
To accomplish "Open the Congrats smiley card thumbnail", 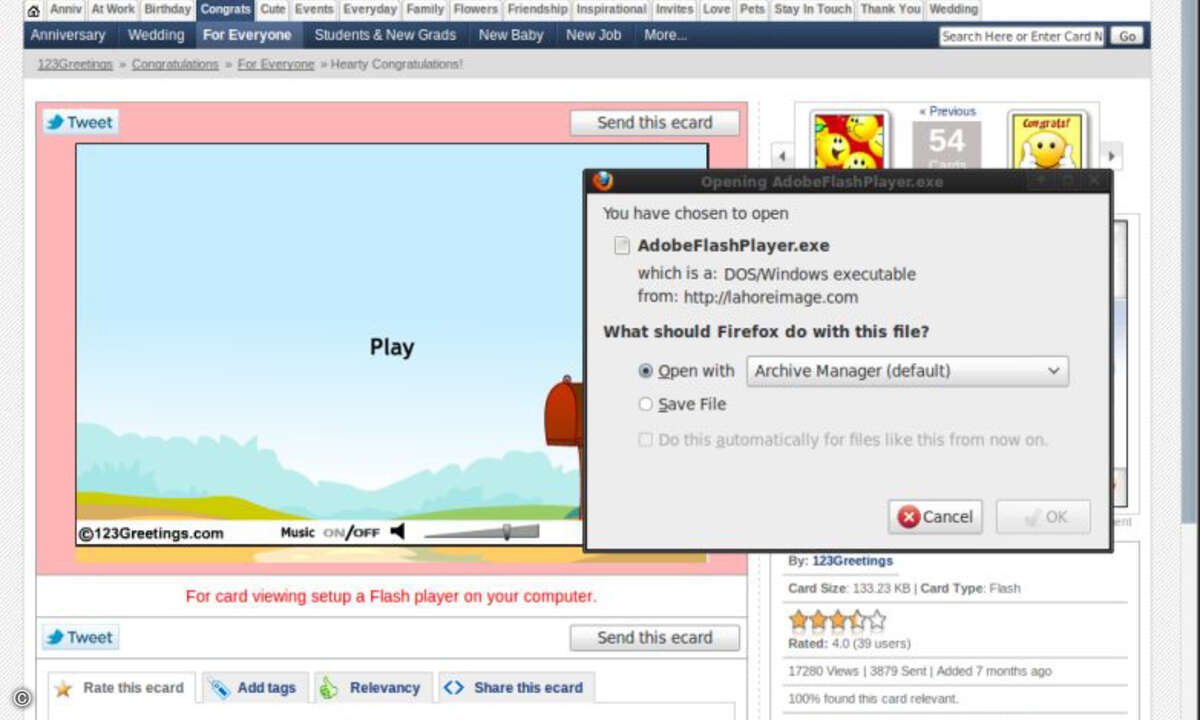I will click(1047, 141).
